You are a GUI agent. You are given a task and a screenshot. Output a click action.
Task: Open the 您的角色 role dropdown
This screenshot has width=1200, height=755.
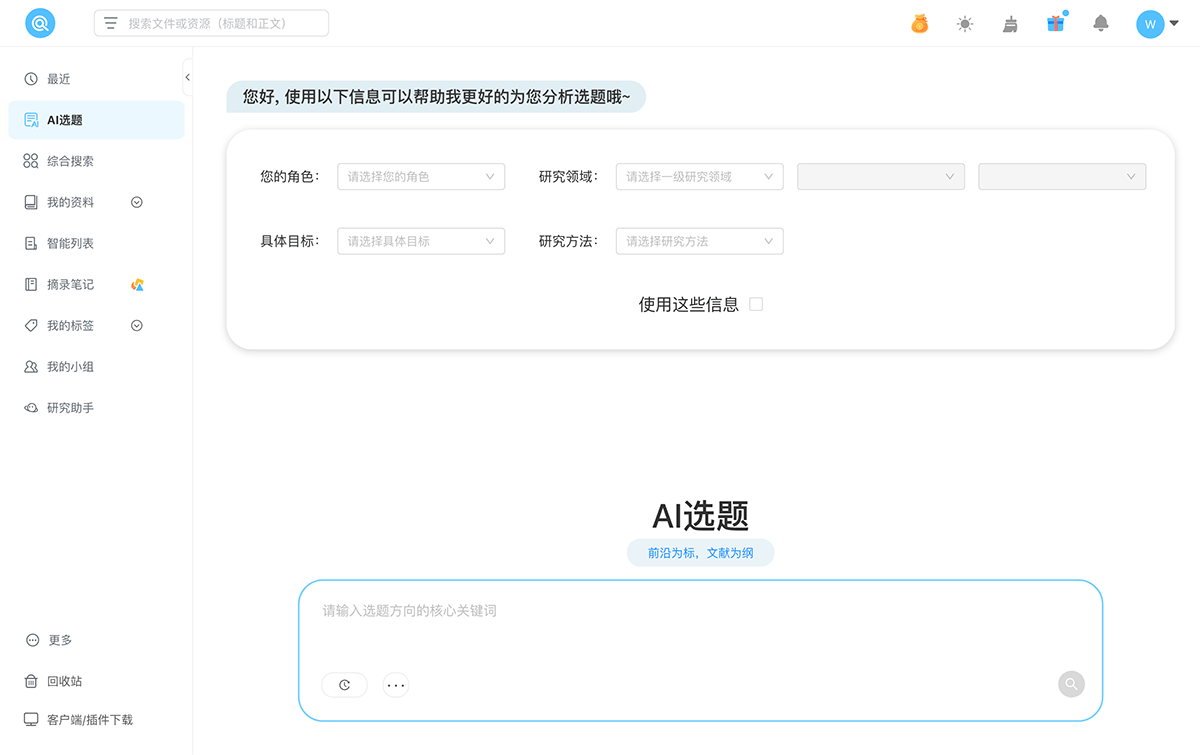pos(420,176)
